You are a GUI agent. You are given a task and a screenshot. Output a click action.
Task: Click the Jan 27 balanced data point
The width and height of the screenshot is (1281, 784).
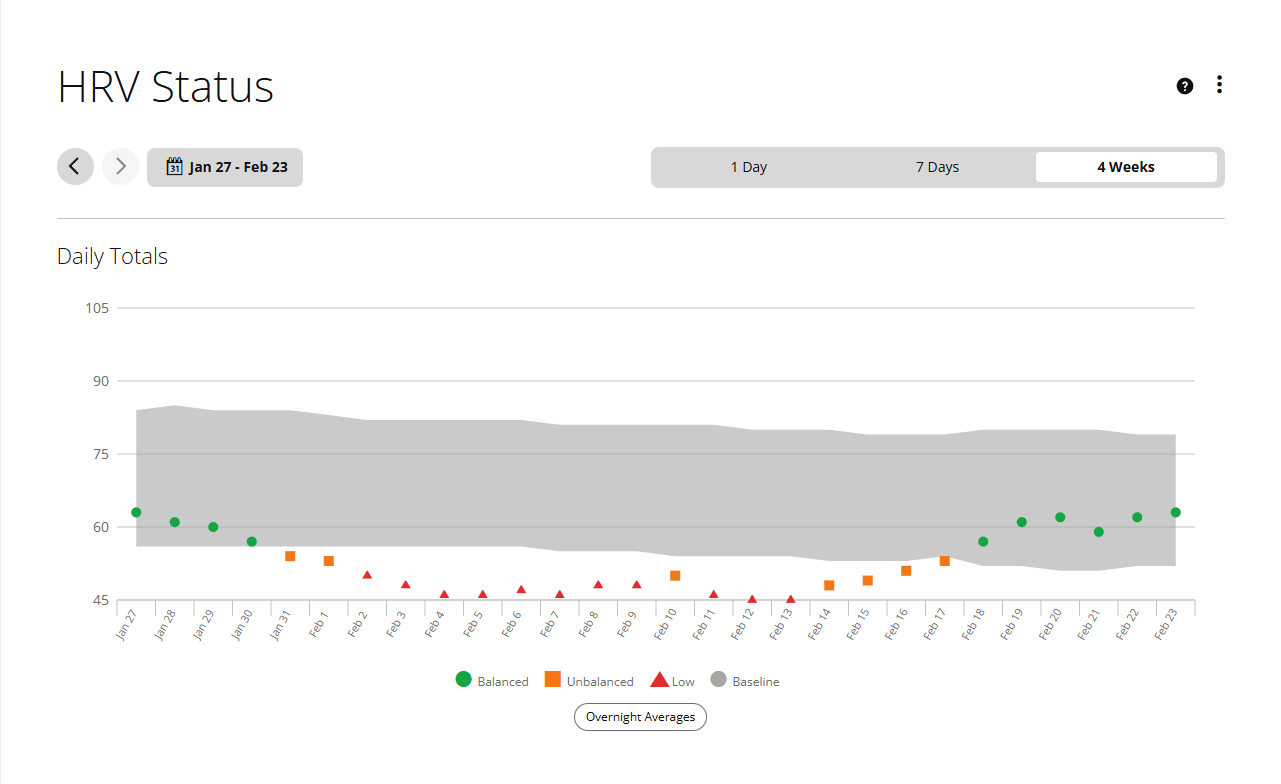pos(136,512)
